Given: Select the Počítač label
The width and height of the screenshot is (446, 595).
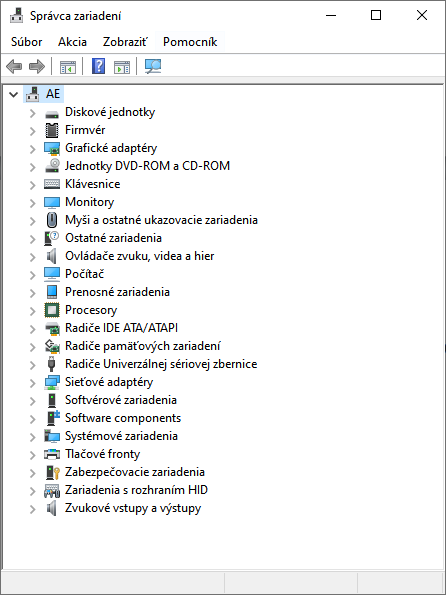Looking at the screenshot, I should click(85, 274).
